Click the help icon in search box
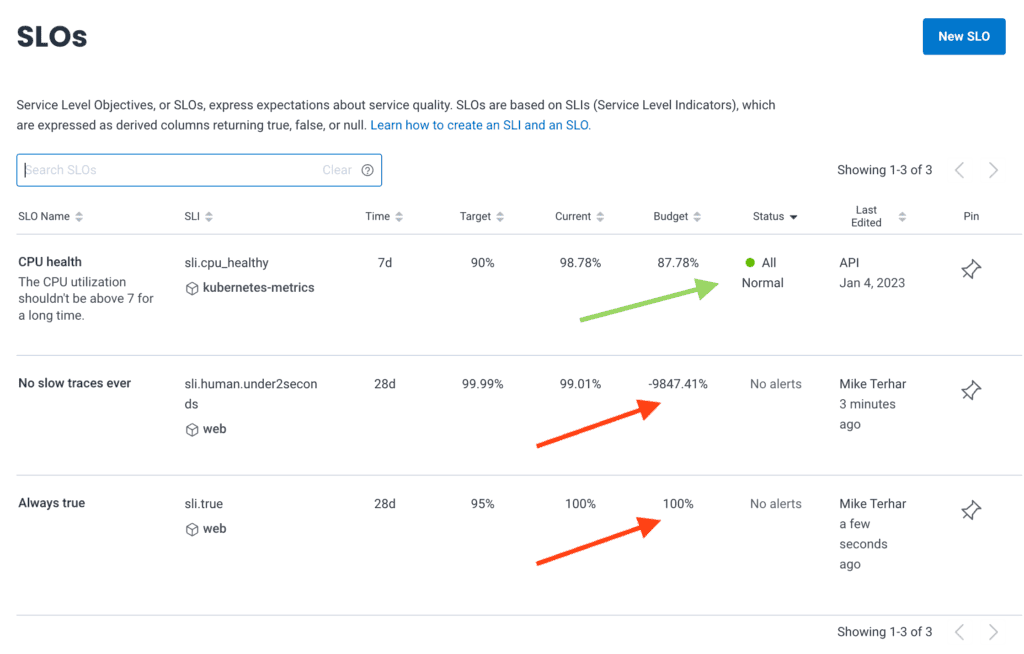The image size is (1024, 654). click(367, 170)
